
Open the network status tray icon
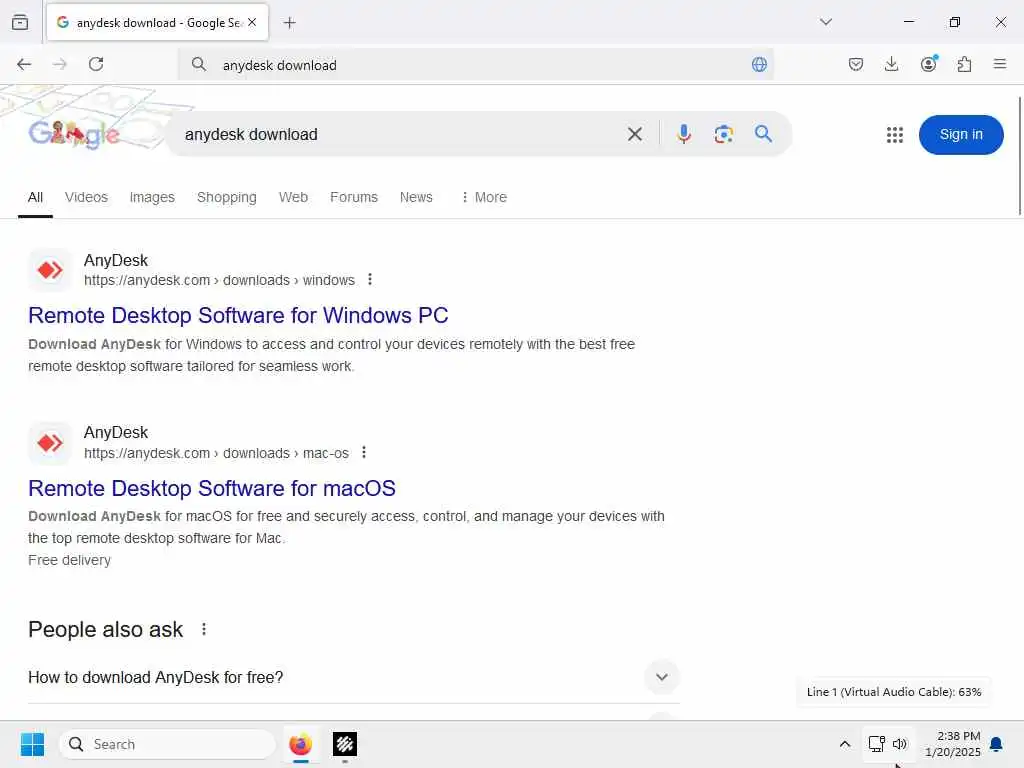876,744
